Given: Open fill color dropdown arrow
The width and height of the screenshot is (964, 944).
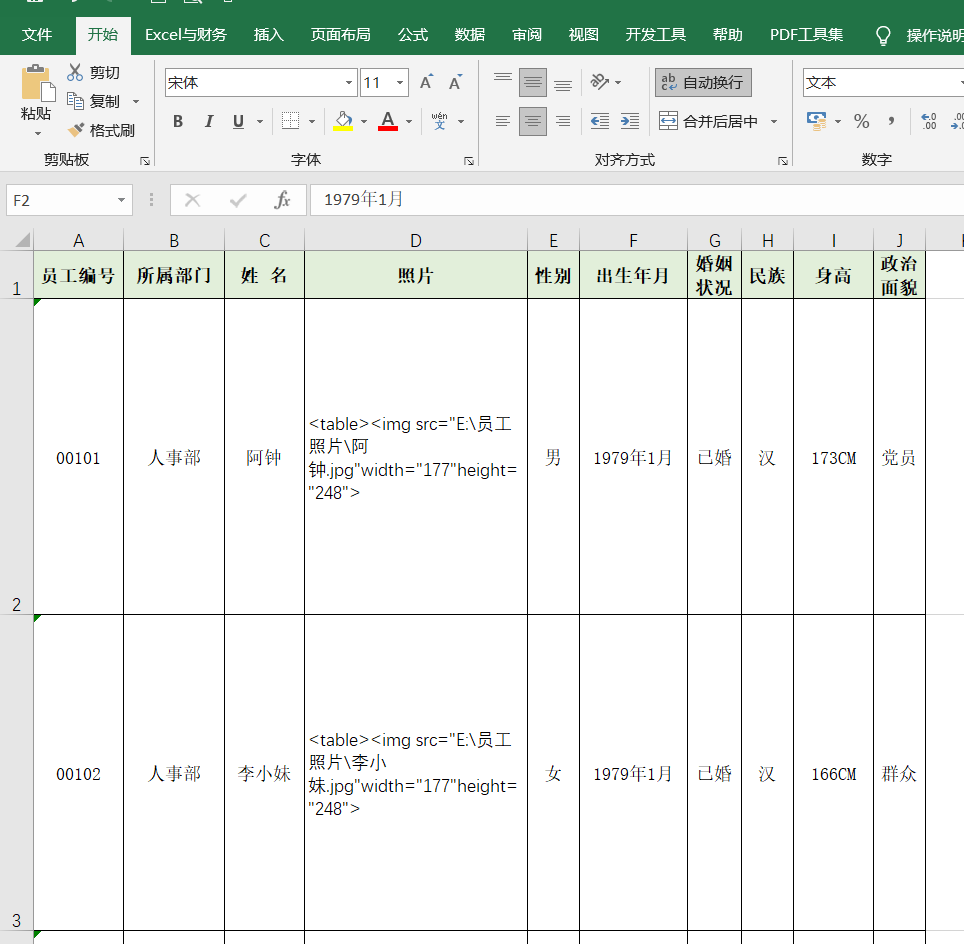Looking at the screenshot, I should tap(364, 122).
